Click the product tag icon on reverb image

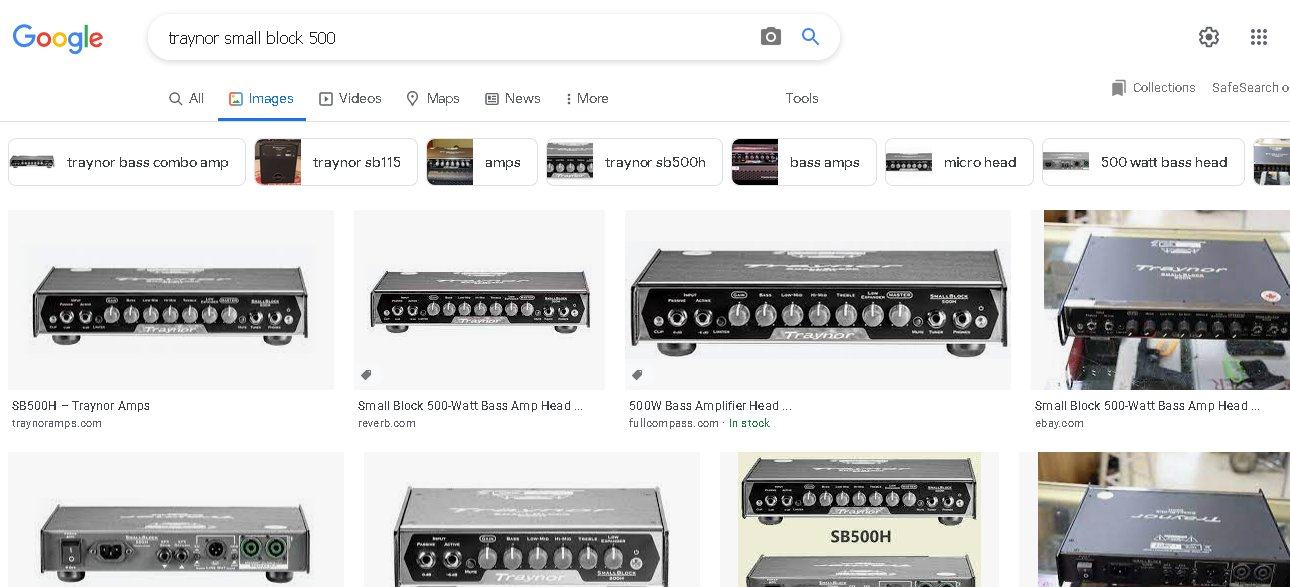click(366, 375)
